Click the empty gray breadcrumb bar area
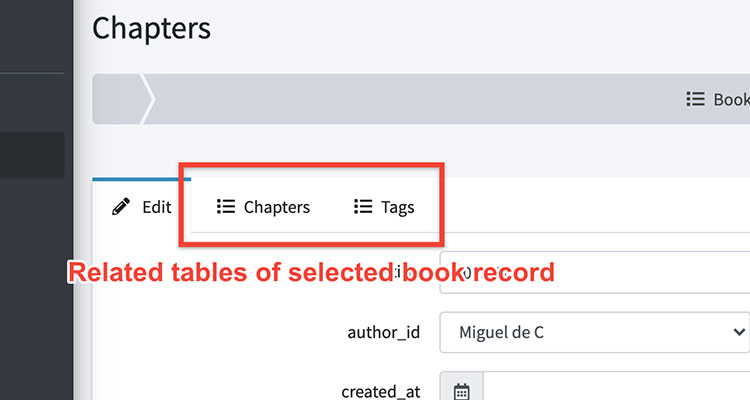The image size is (750, 400). pyautogui.click(x=400, y=100)
